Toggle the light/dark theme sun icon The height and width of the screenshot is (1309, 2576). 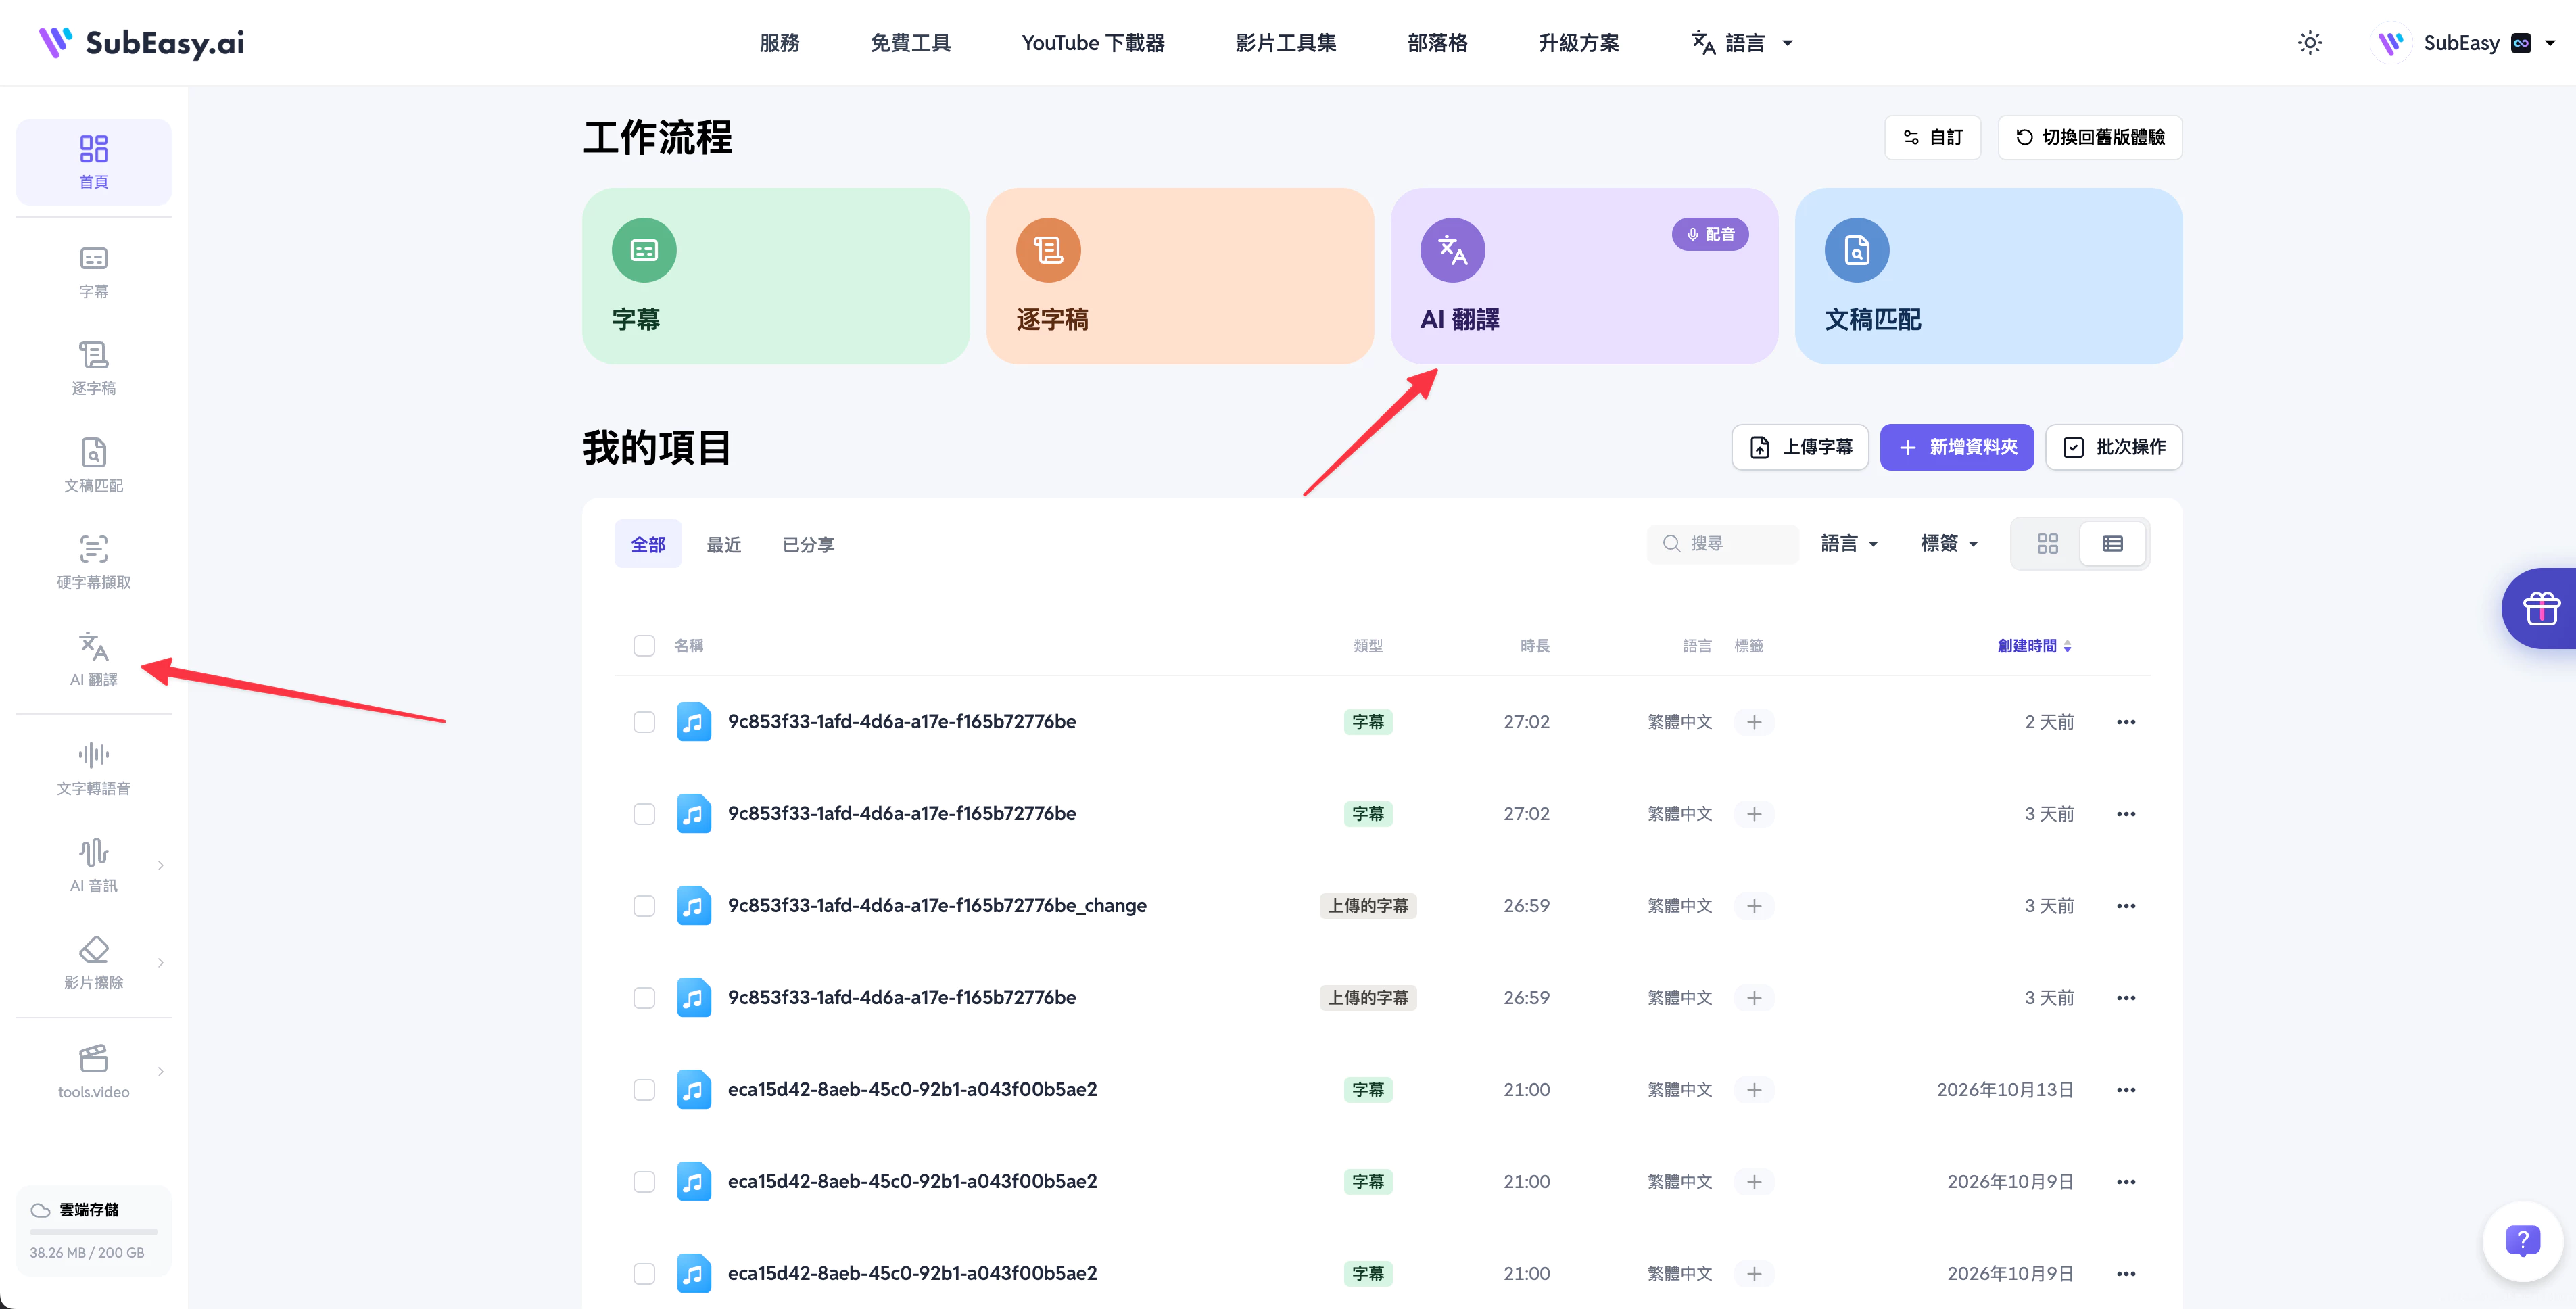click(x=2309, y=43)
